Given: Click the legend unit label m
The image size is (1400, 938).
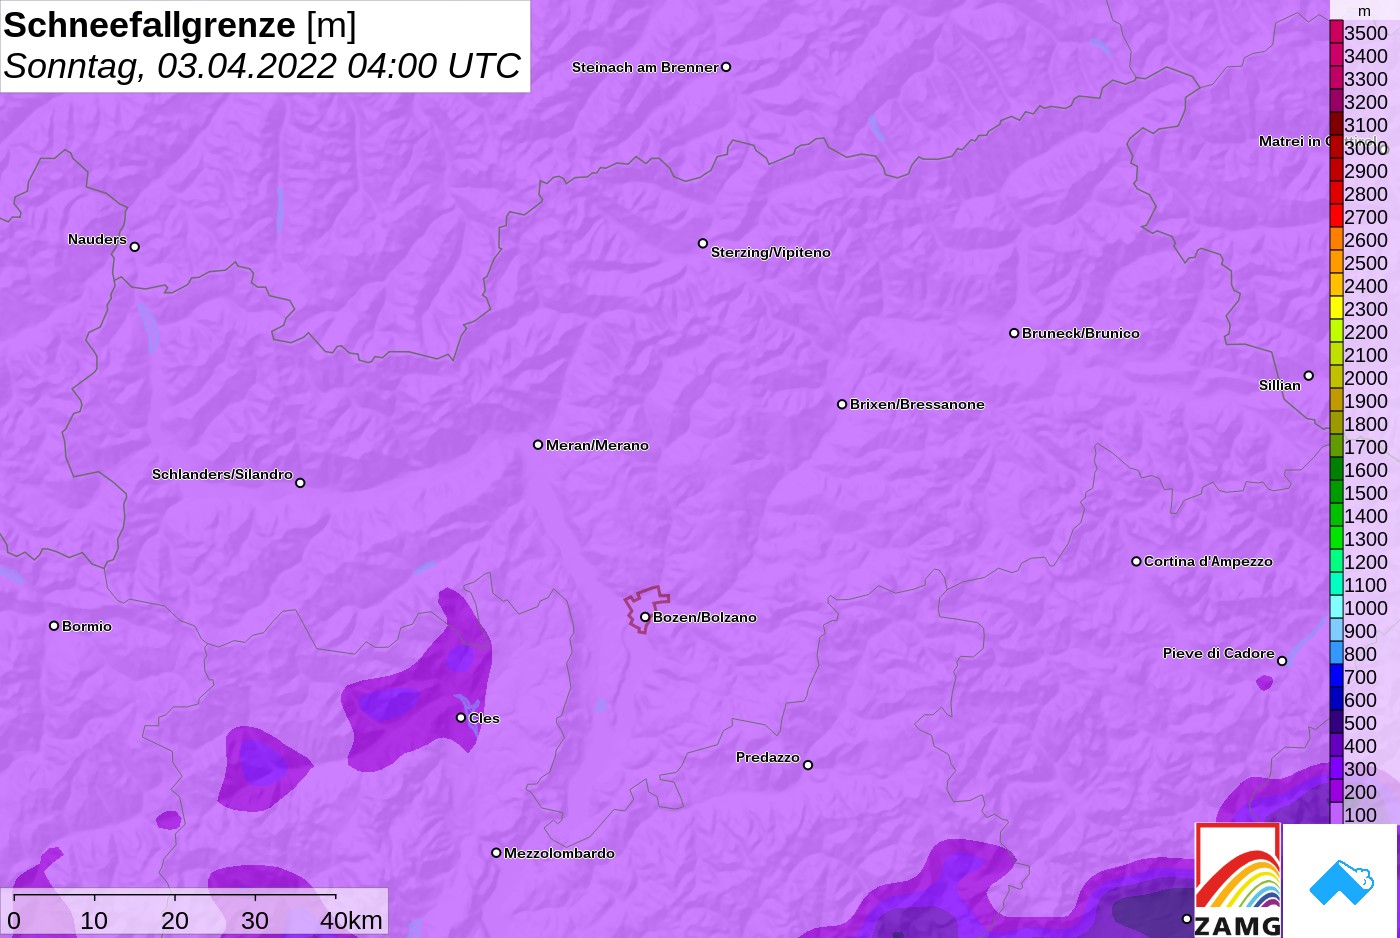Looking at the screenshot, I should point(1364,11).
